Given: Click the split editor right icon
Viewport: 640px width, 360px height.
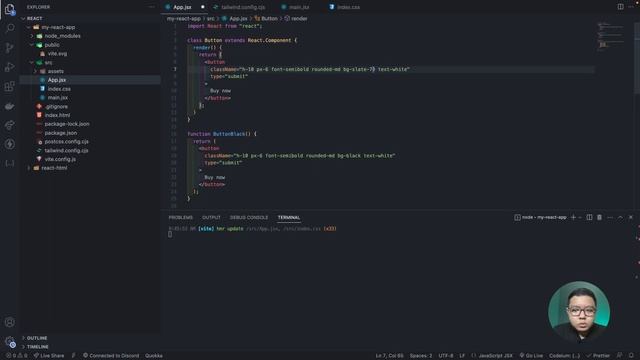Looking at the screenshot, I should coord(620,7).
